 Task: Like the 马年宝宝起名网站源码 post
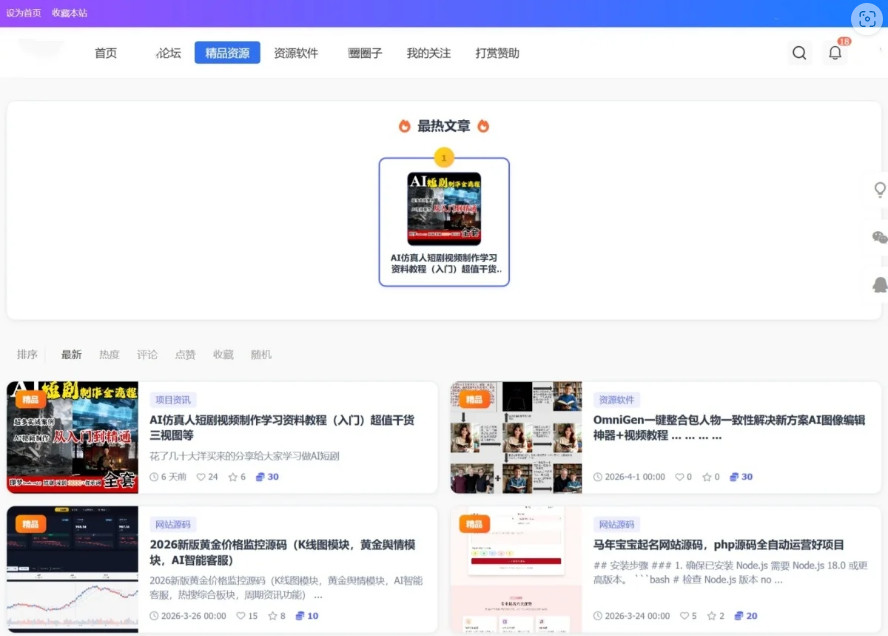tap(684, 616)
